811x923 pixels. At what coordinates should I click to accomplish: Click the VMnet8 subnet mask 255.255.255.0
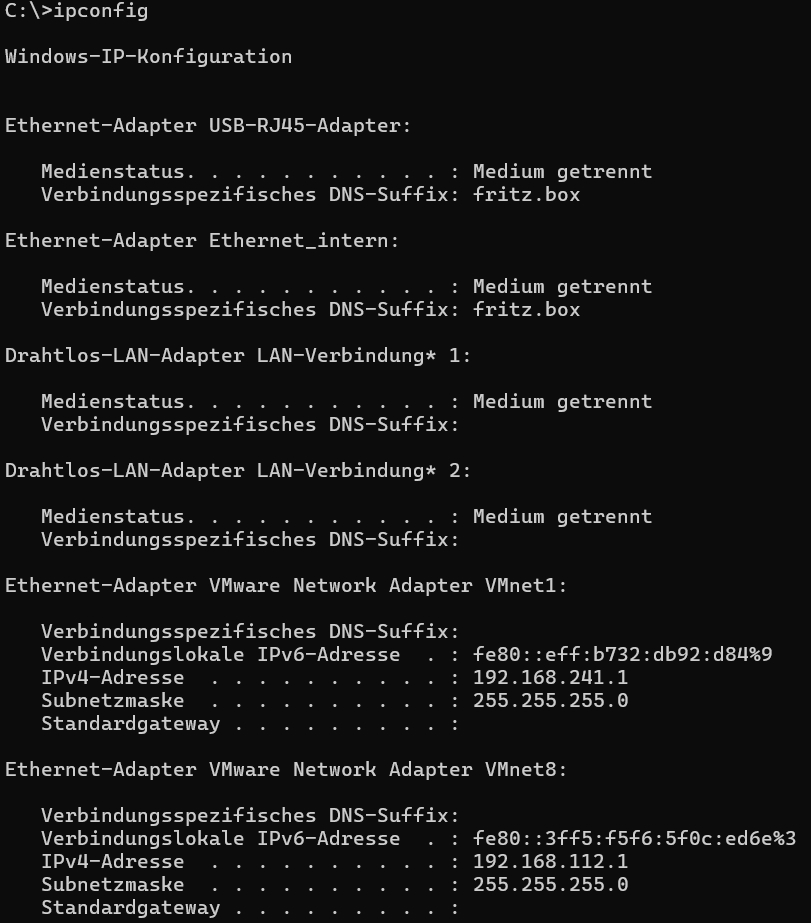pos(550,884)
